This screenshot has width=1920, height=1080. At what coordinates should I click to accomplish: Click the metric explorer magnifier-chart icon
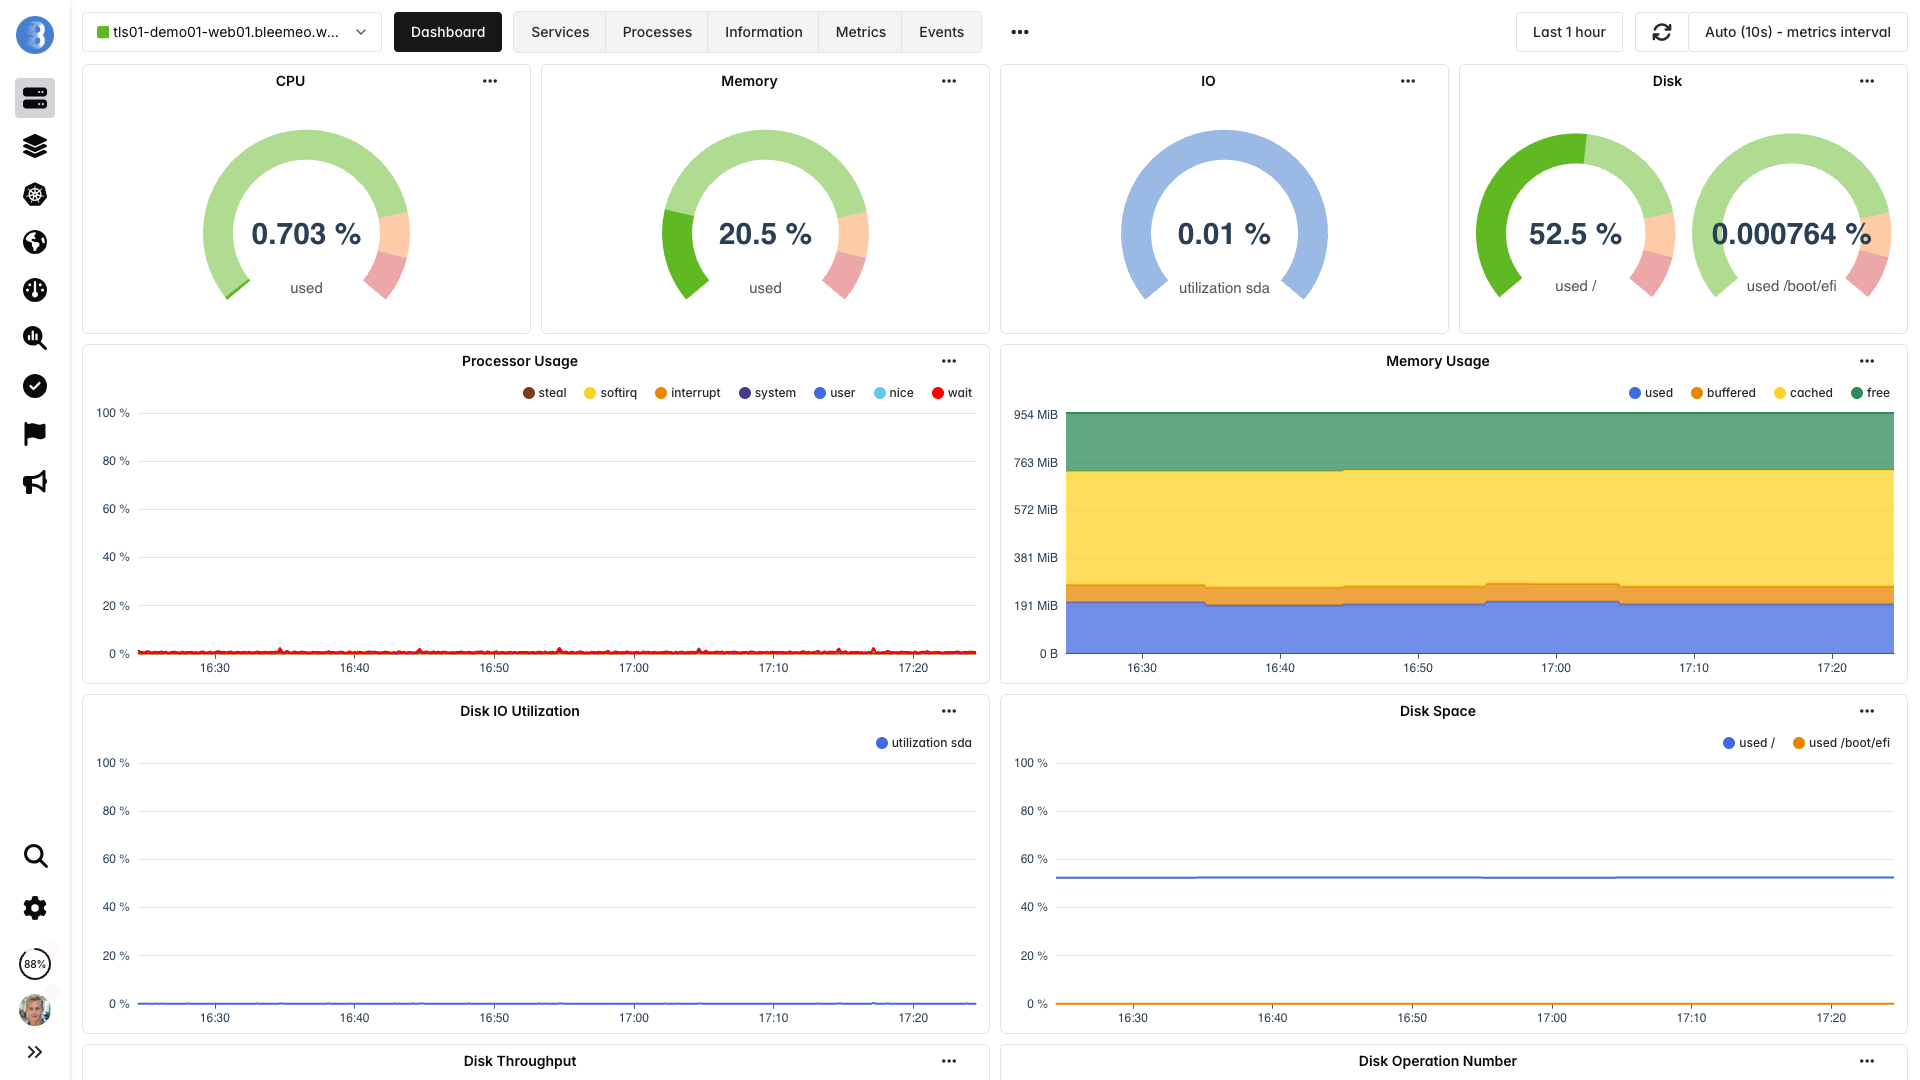point(35,338)
